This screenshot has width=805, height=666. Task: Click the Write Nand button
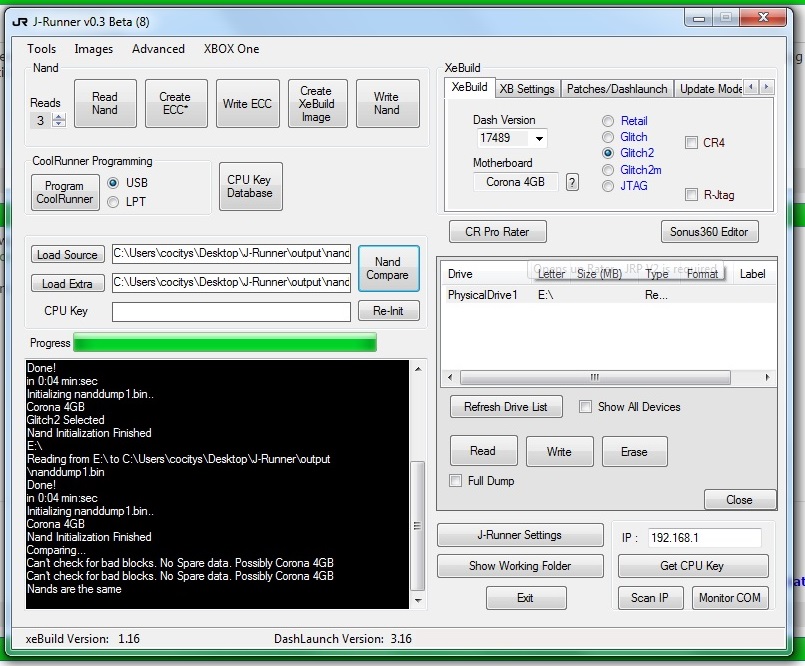(x=388, y=103)
